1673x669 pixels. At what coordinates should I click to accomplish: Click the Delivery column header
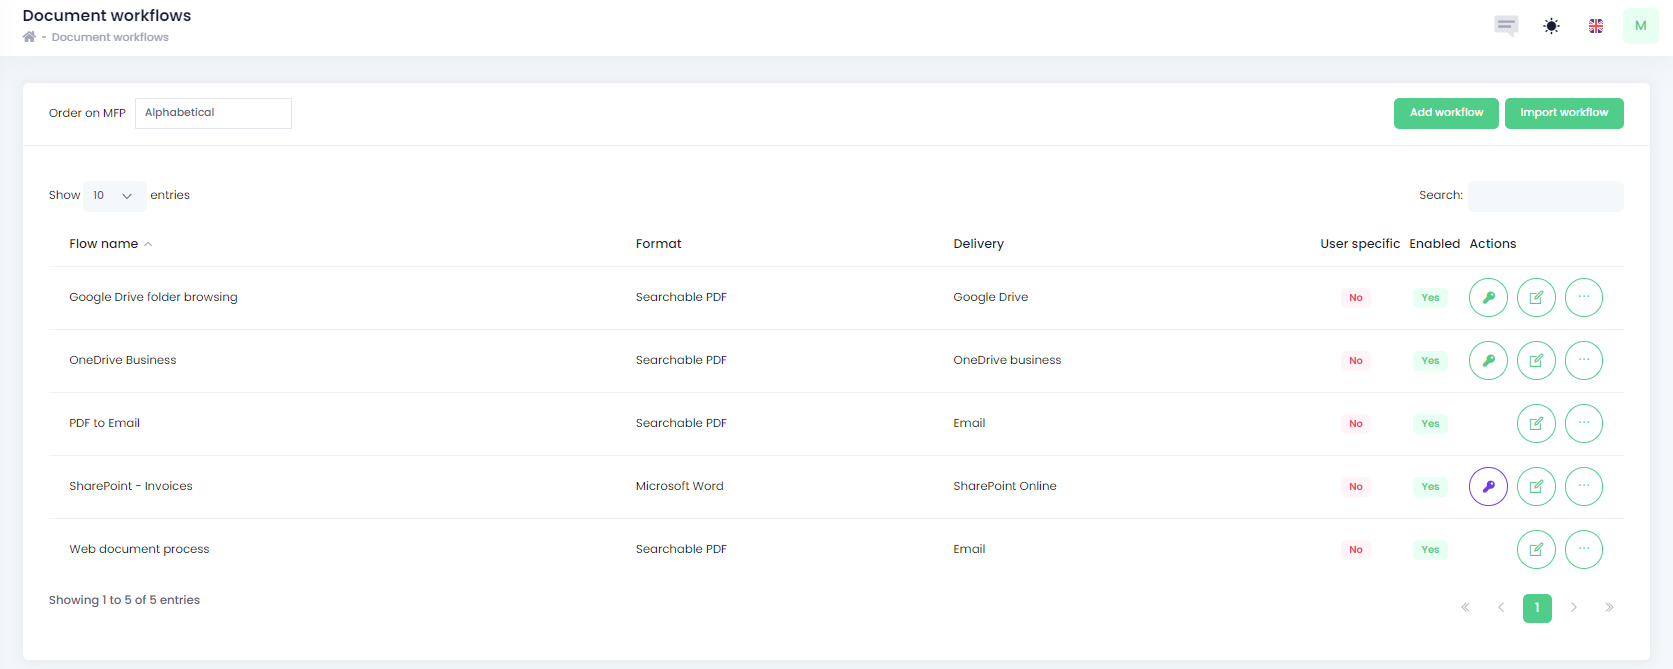click(x=978, y=244)
